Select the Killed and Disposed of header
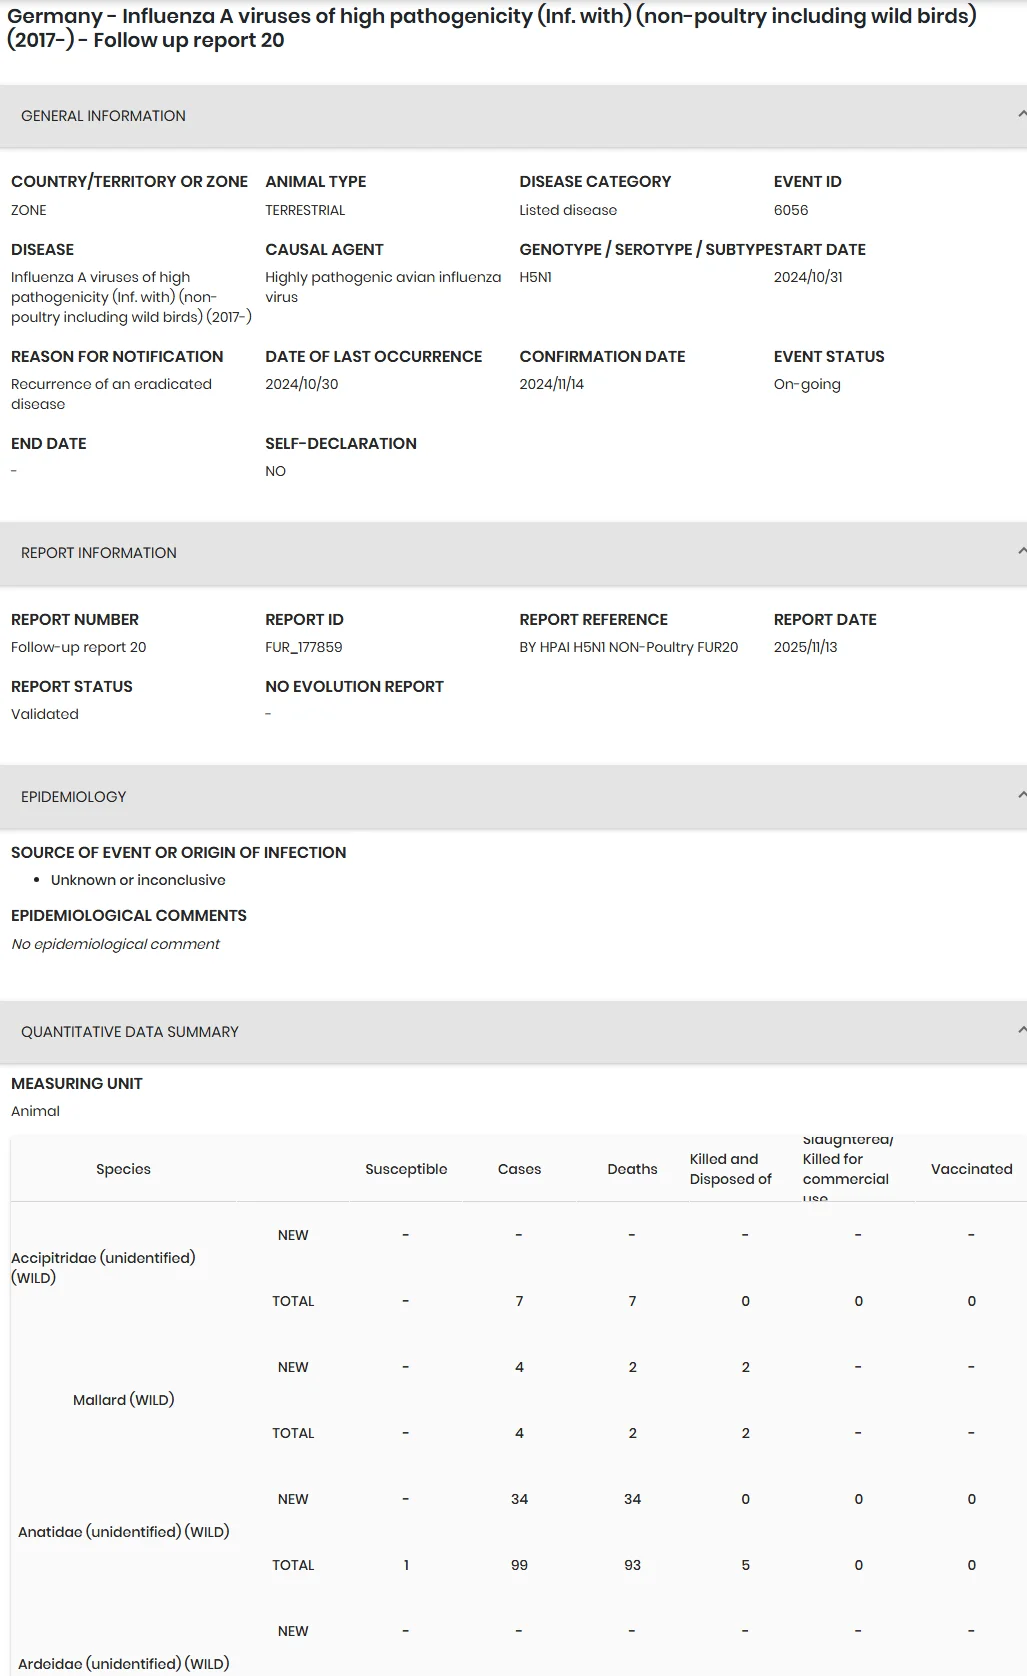1027x1676 pixels. click(x=731, y=1169)
